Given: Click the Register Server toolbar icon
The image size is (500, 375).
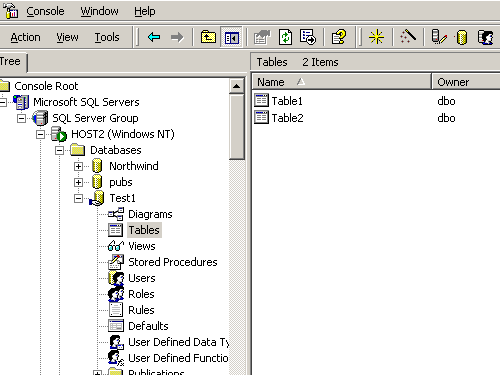Looking at the screenshot, I should 439,37.
